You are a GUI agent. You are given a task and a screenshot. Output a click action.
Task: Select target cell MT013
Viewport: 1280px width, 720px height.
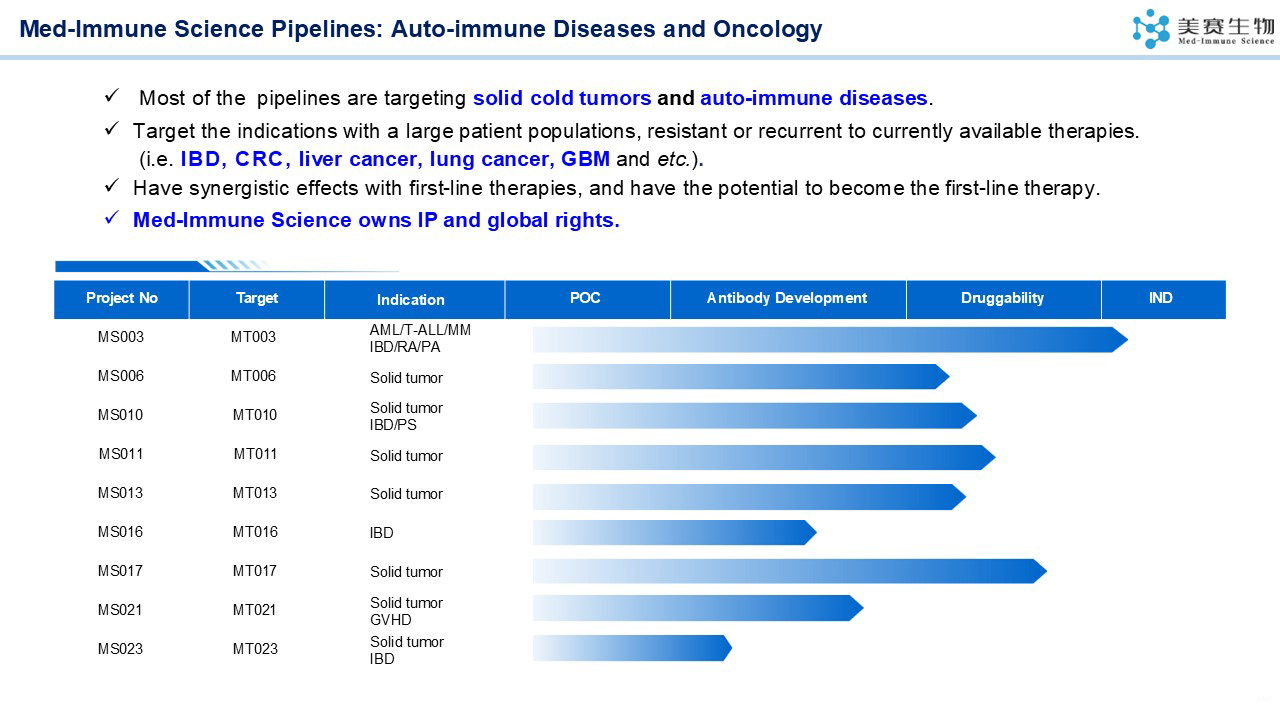255,493
